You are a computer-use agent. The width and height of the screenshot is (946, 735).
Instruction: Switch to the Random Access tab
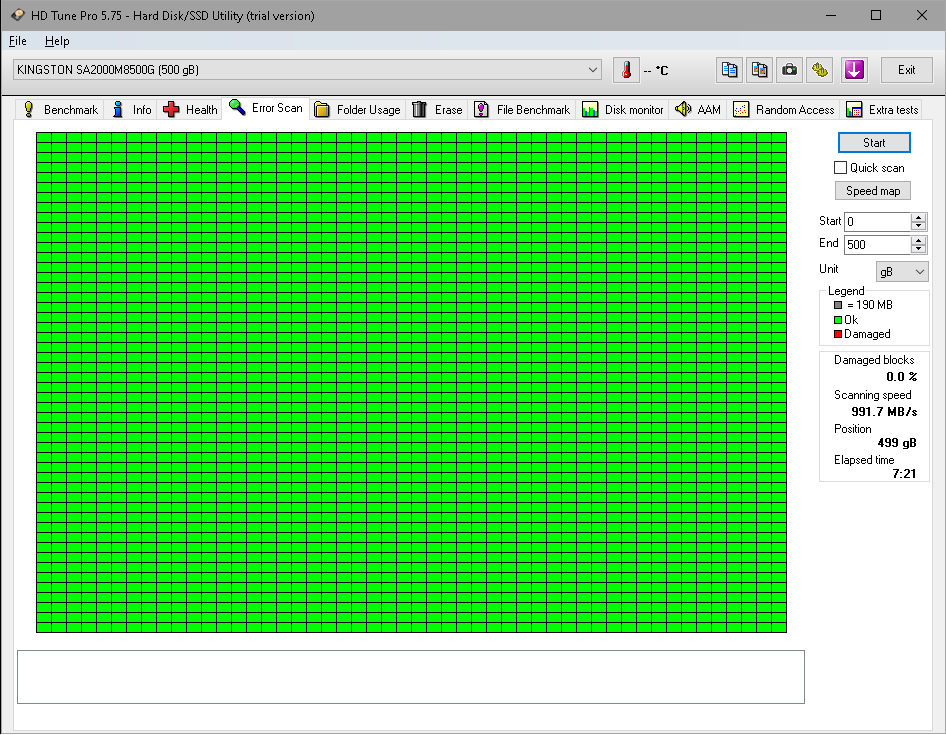click(784, 109)
